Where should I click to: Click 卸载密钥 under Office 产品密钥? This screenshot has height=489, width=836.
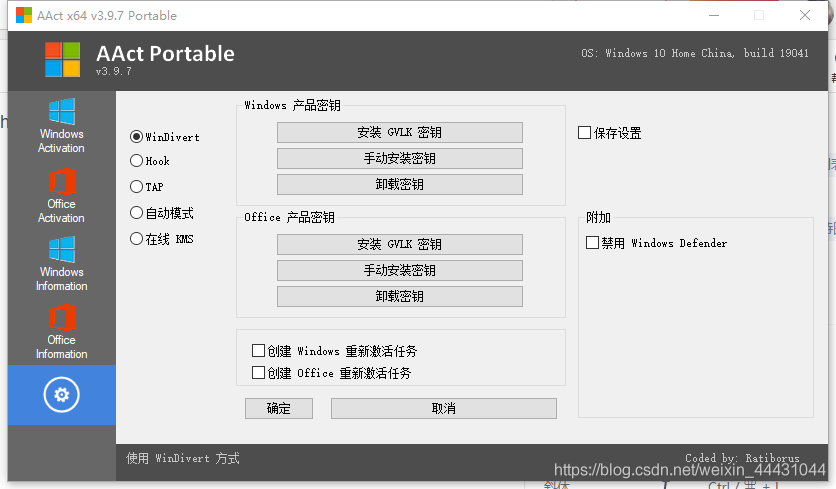click(399, 296)
